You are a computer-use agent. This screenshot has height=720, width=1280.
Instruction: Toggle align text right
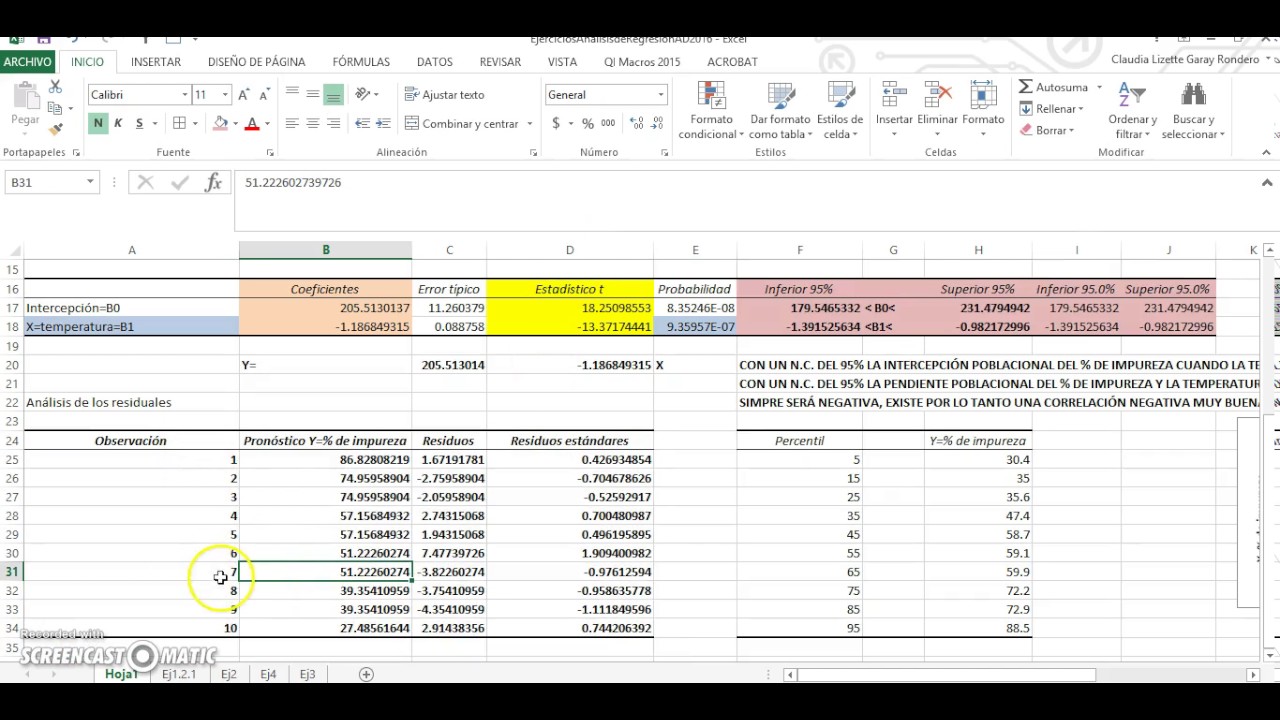pos(333,123)
